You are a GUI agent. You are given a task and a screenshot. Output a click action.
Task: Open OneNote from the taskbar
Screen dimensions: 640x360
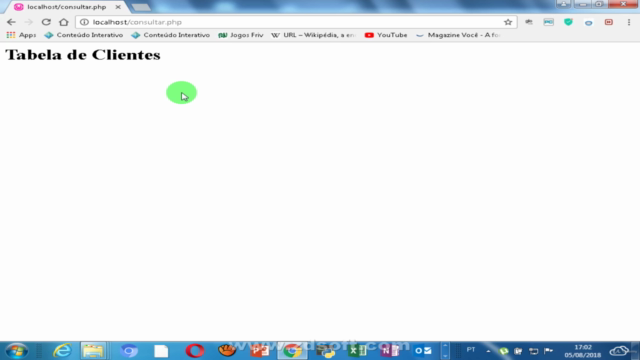390,351
